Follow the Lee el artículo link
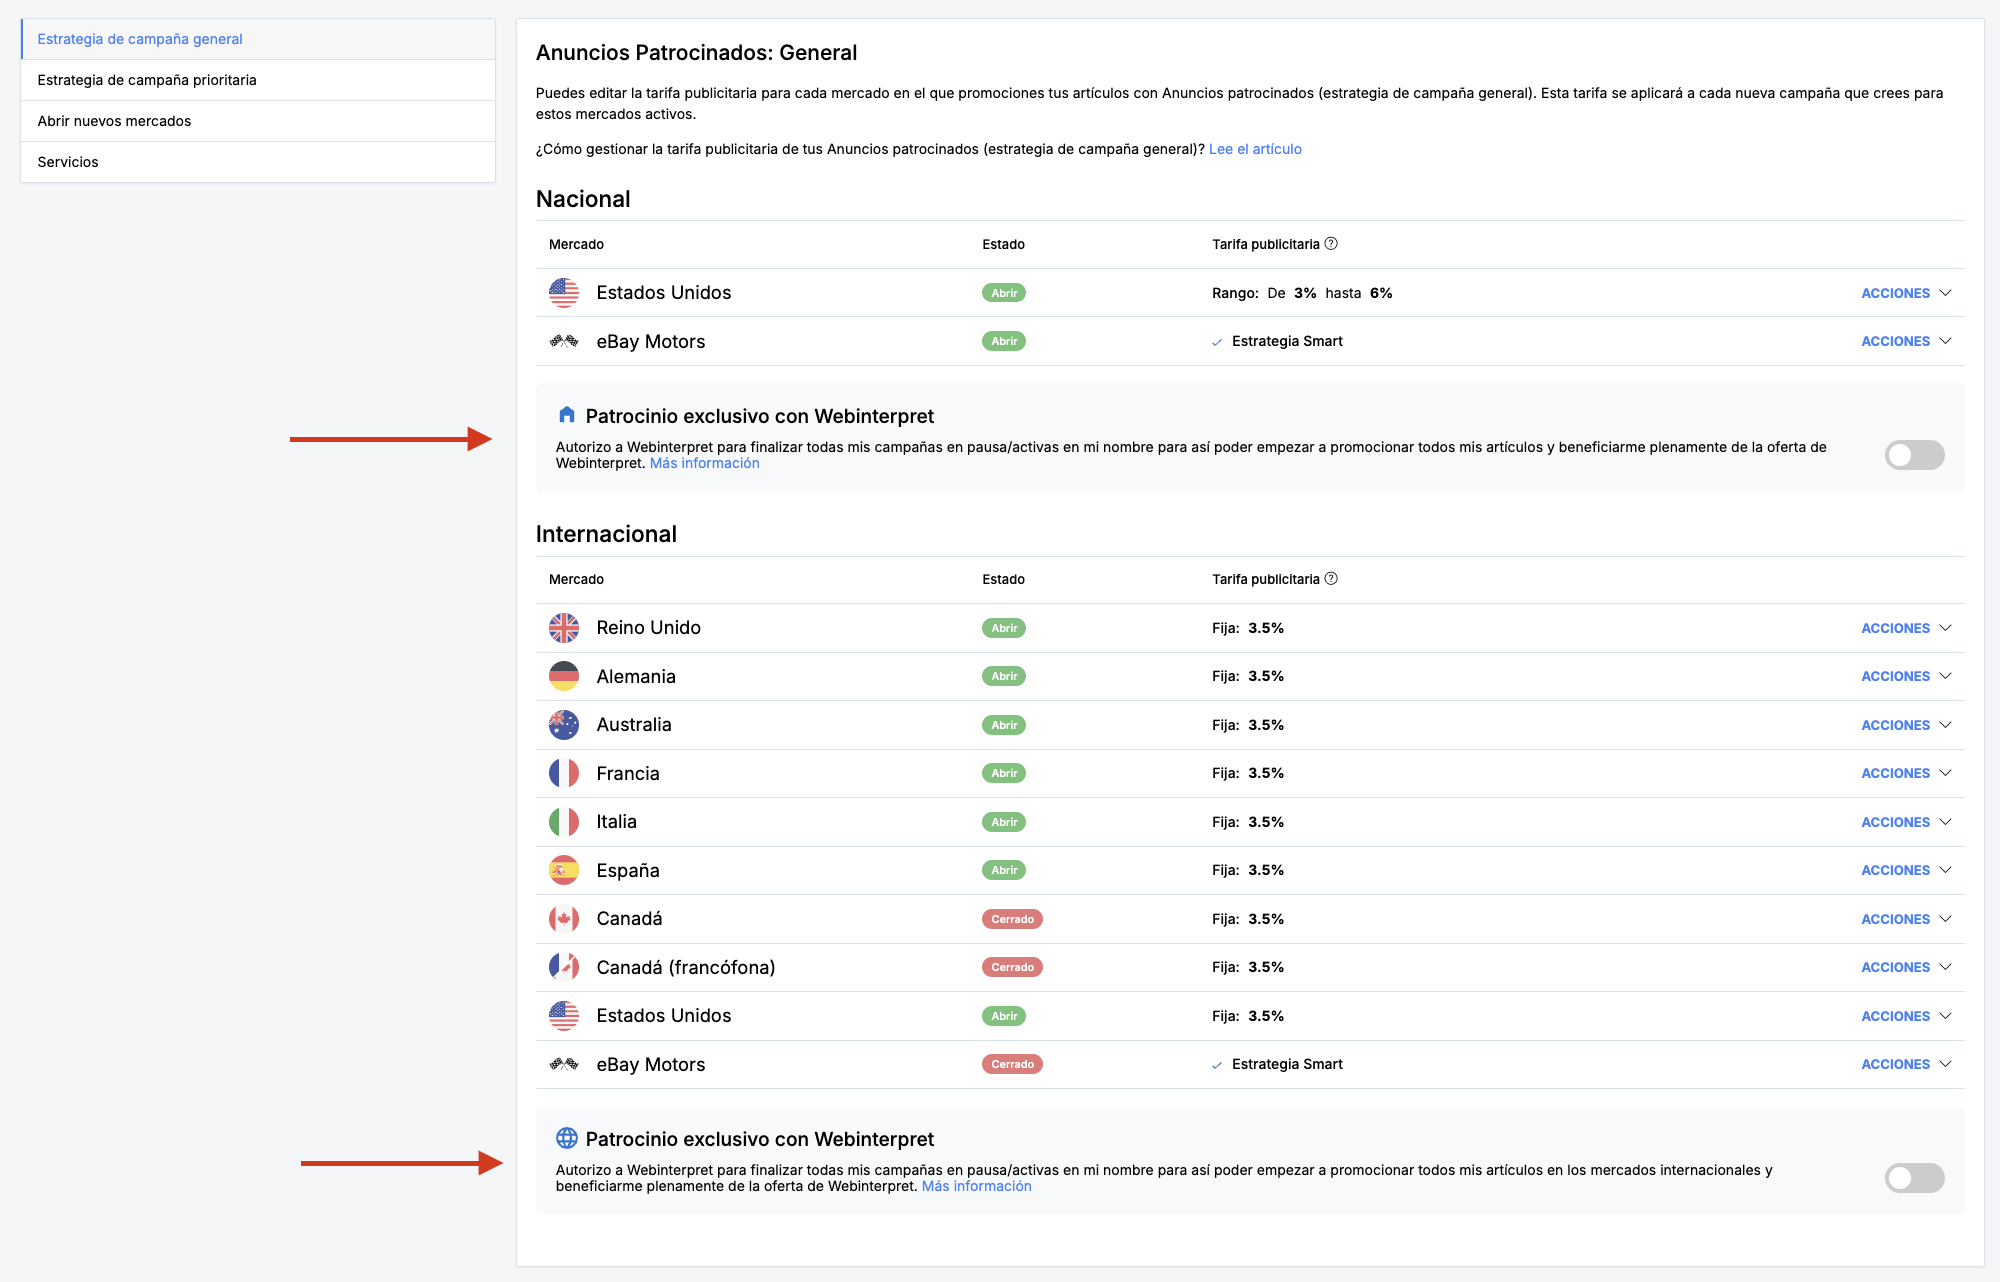Image resolution: width=2000 pixels, height=1282 pixels. (1255, 149)
